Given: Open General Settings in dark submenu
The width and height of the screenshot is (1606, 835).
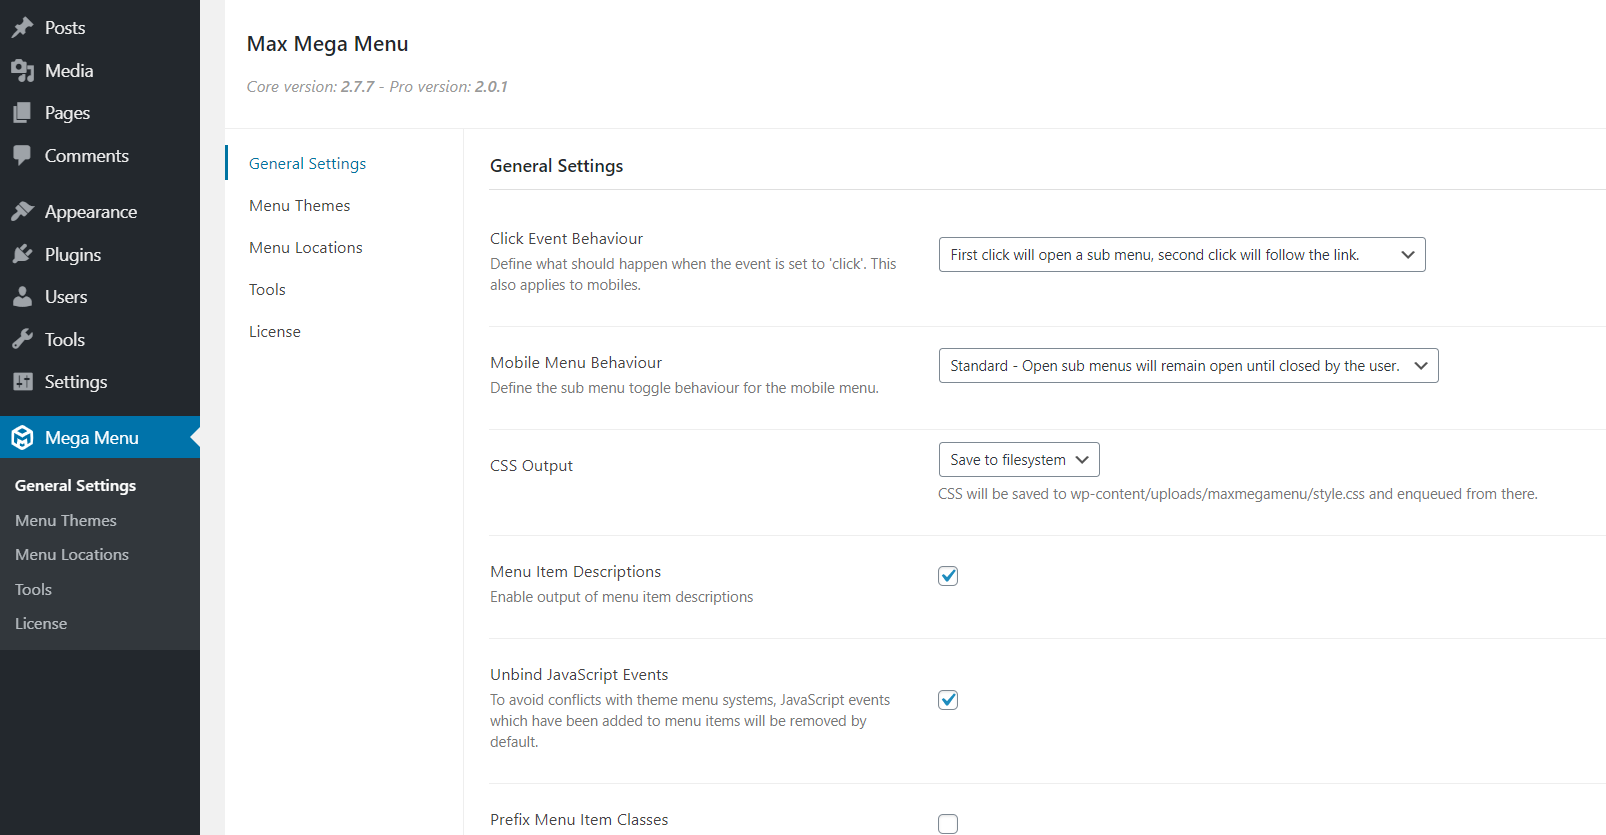Looking at the screenshot, I should (75, 486).
